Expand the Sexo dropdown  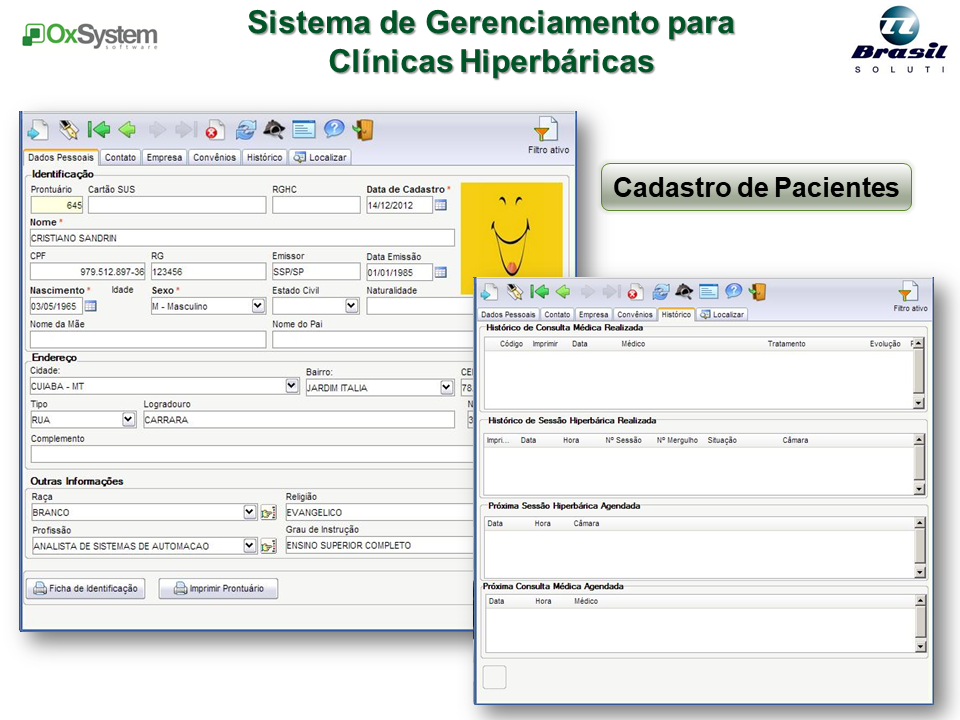[x=258, y=306]
